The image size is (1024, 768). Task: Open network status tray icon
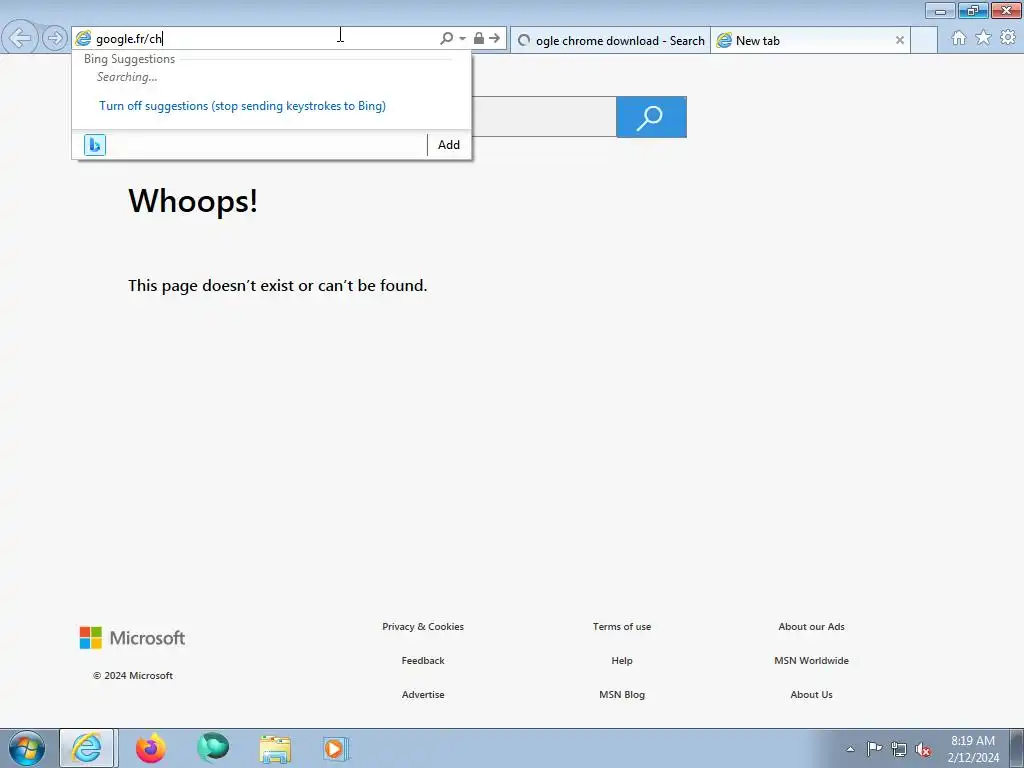[x=899, y=749]
